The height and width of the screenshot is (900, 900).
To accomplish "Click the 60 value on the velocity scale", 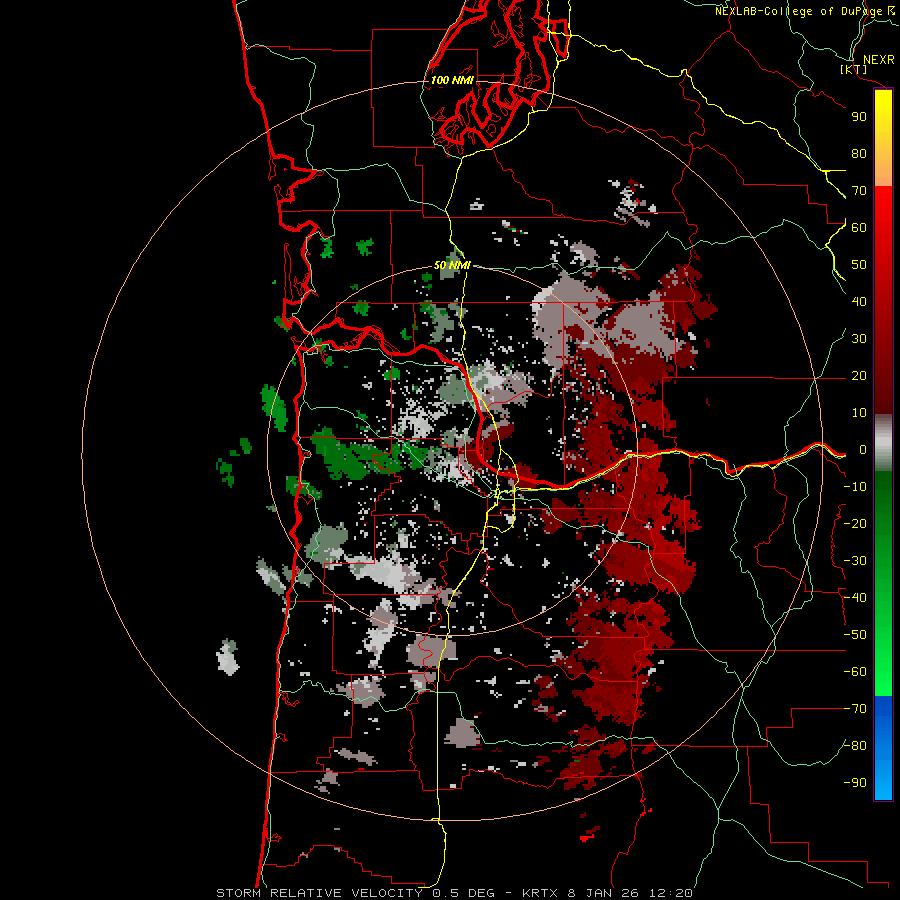I will 859,227.
